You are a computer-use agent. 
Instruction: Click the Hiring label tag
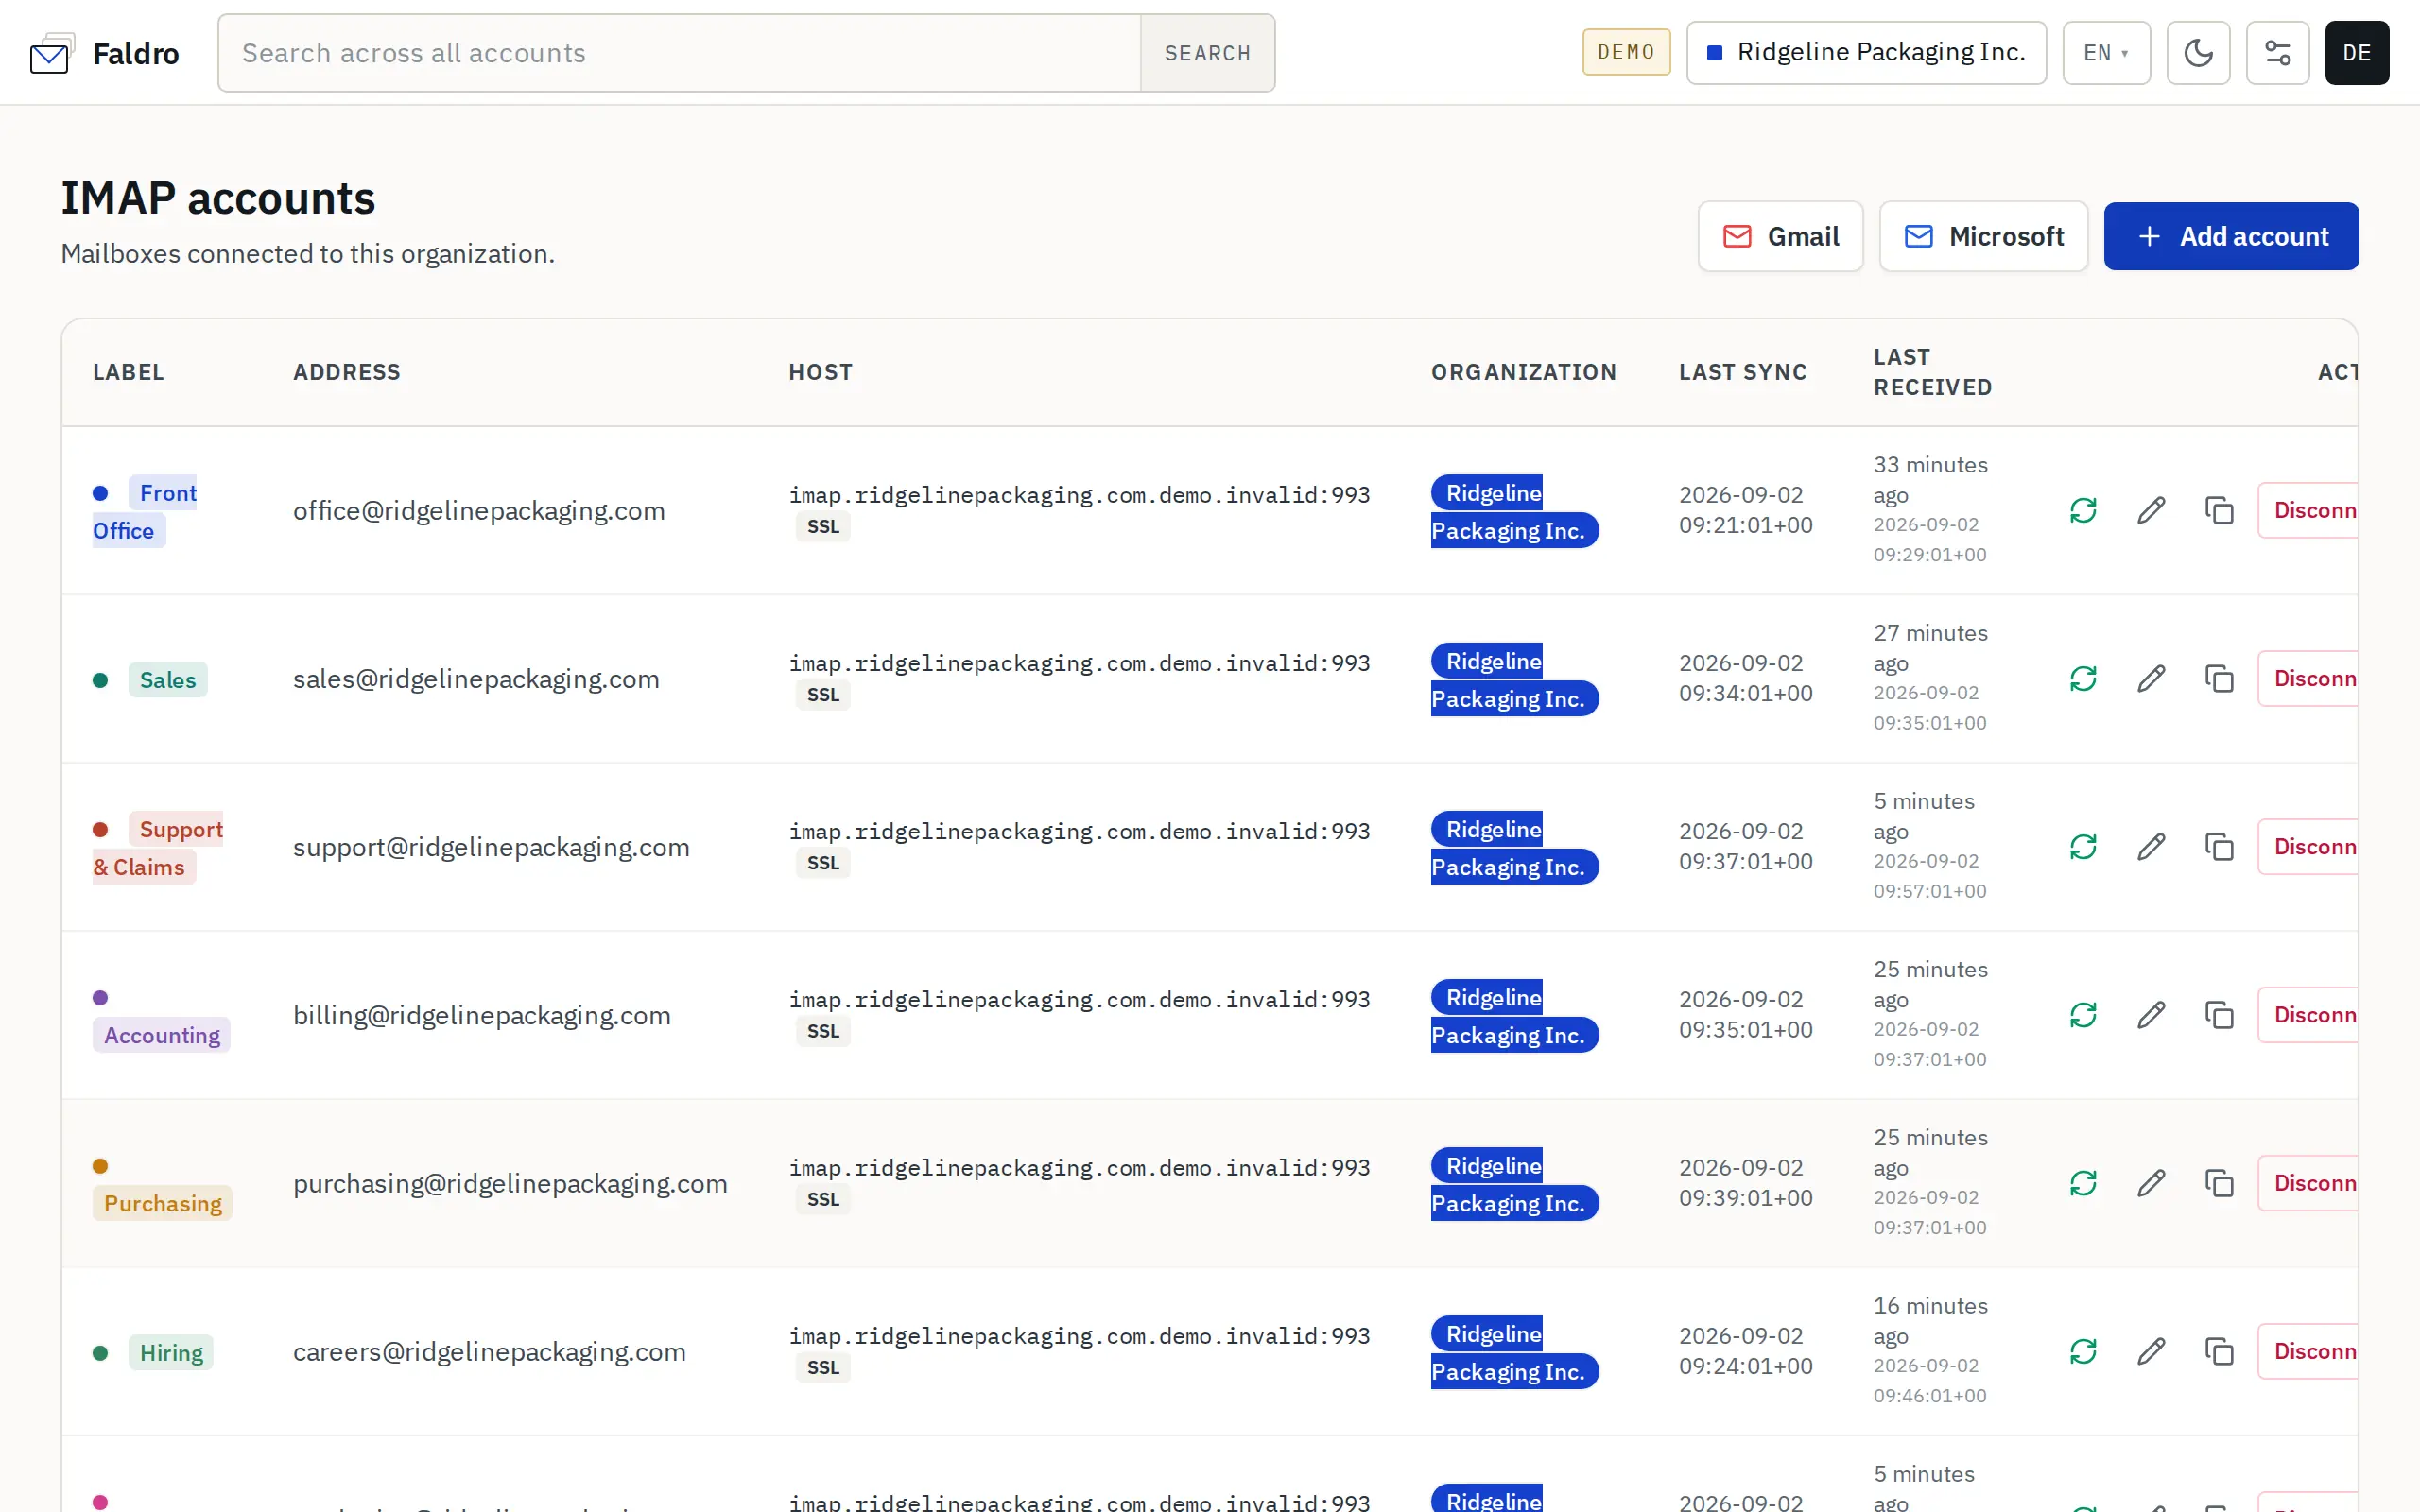point(171,1352)
